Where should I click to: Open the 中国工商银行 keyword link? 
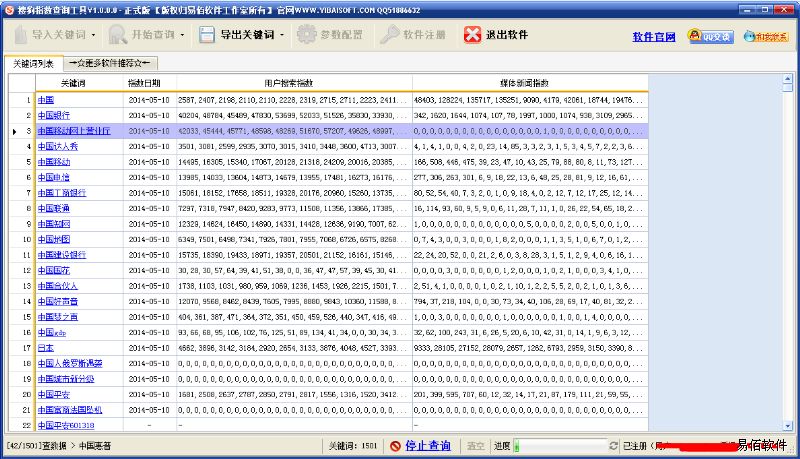62,193
